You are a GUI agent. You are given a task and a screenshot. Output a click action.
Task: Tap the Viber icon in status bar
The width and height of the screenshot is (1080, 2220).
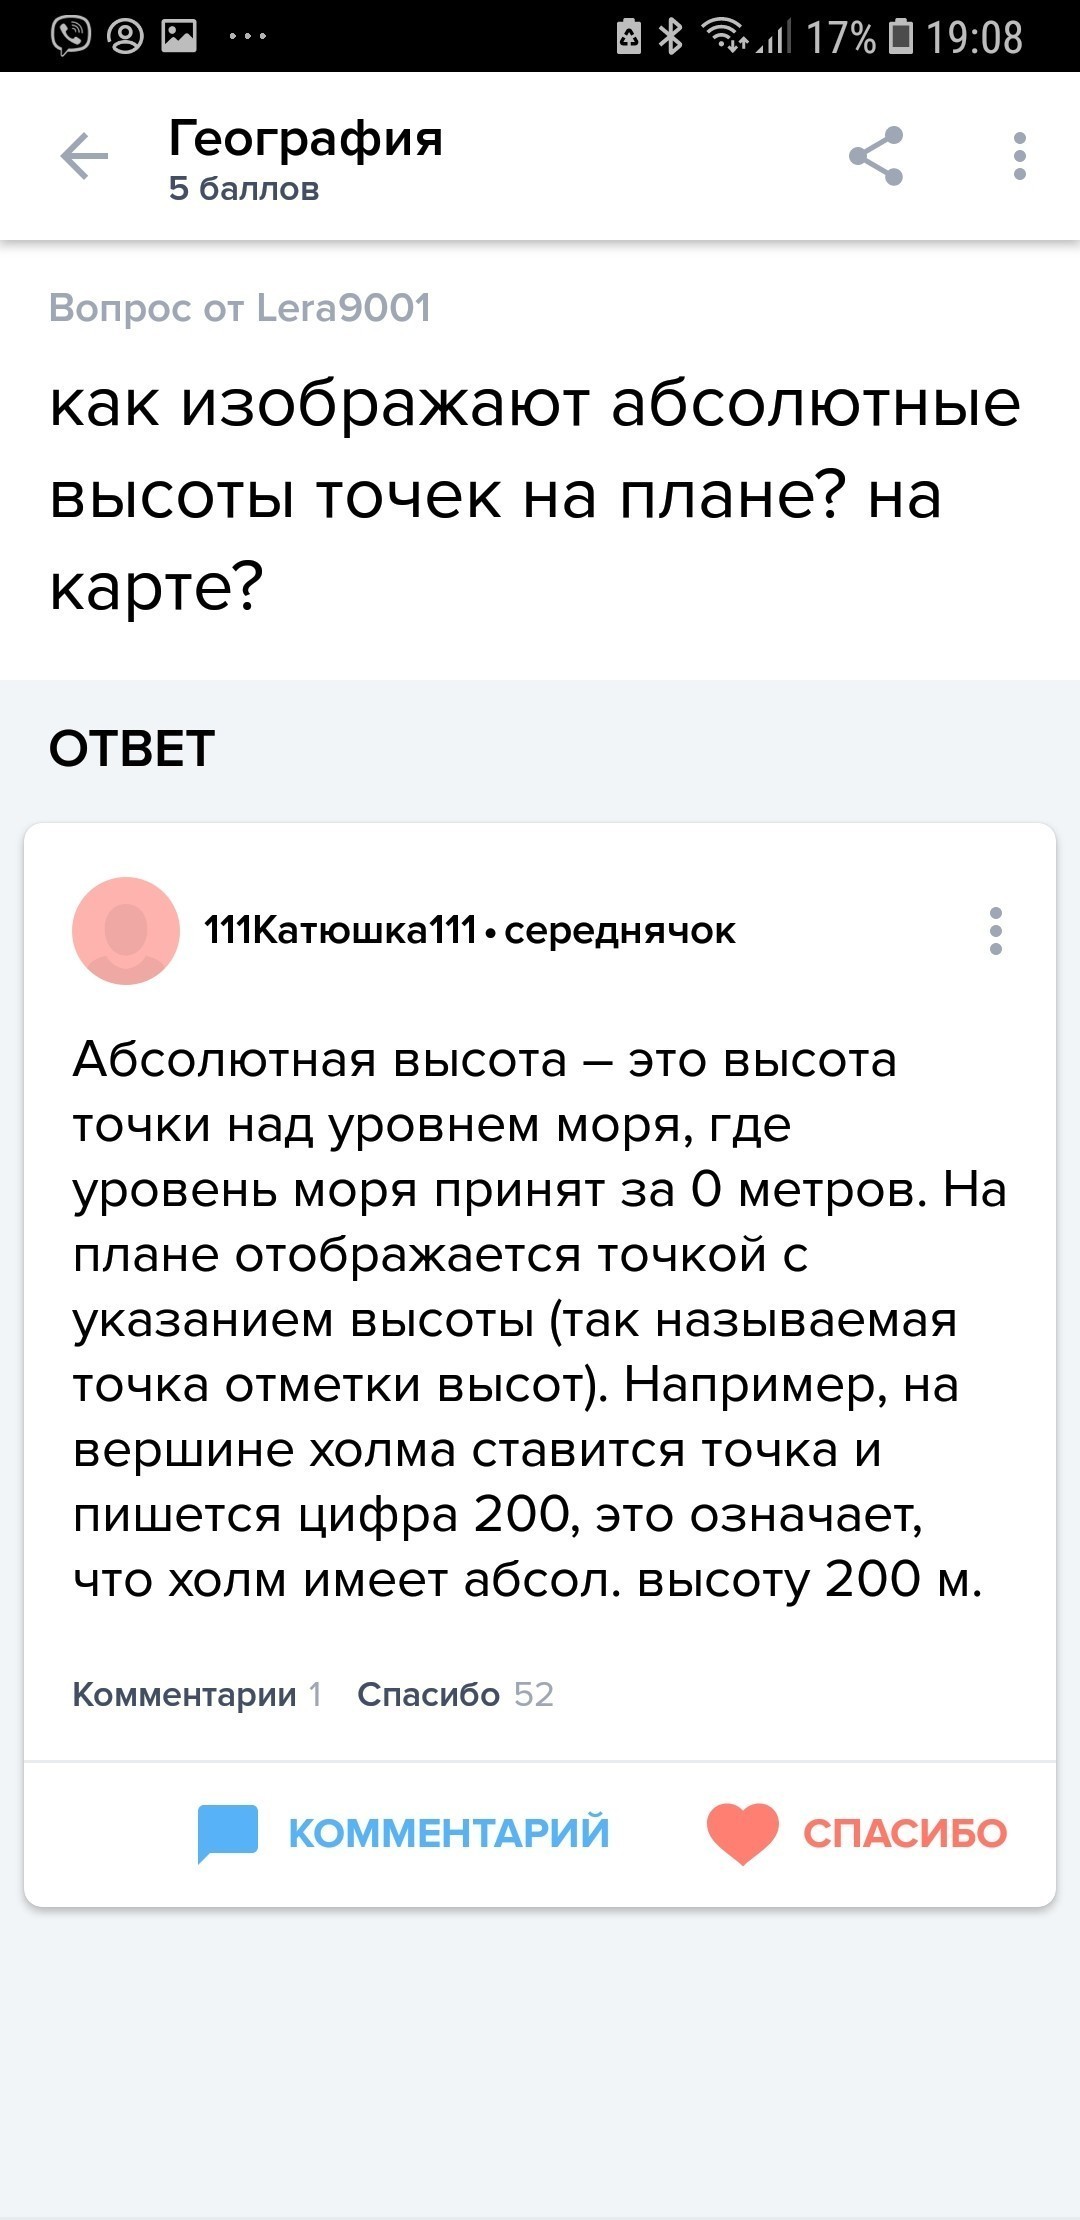point(70,37)
